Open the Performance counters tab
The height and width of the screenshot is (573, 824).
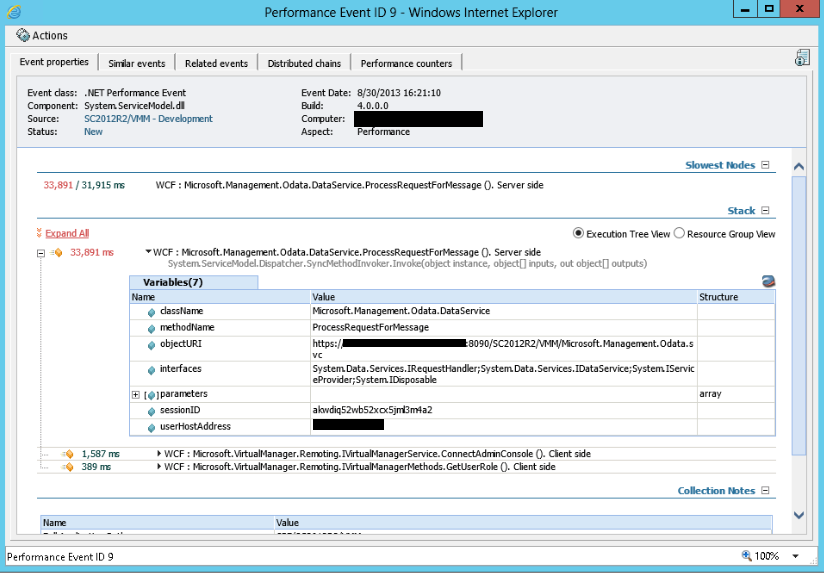tap(406, 63)
